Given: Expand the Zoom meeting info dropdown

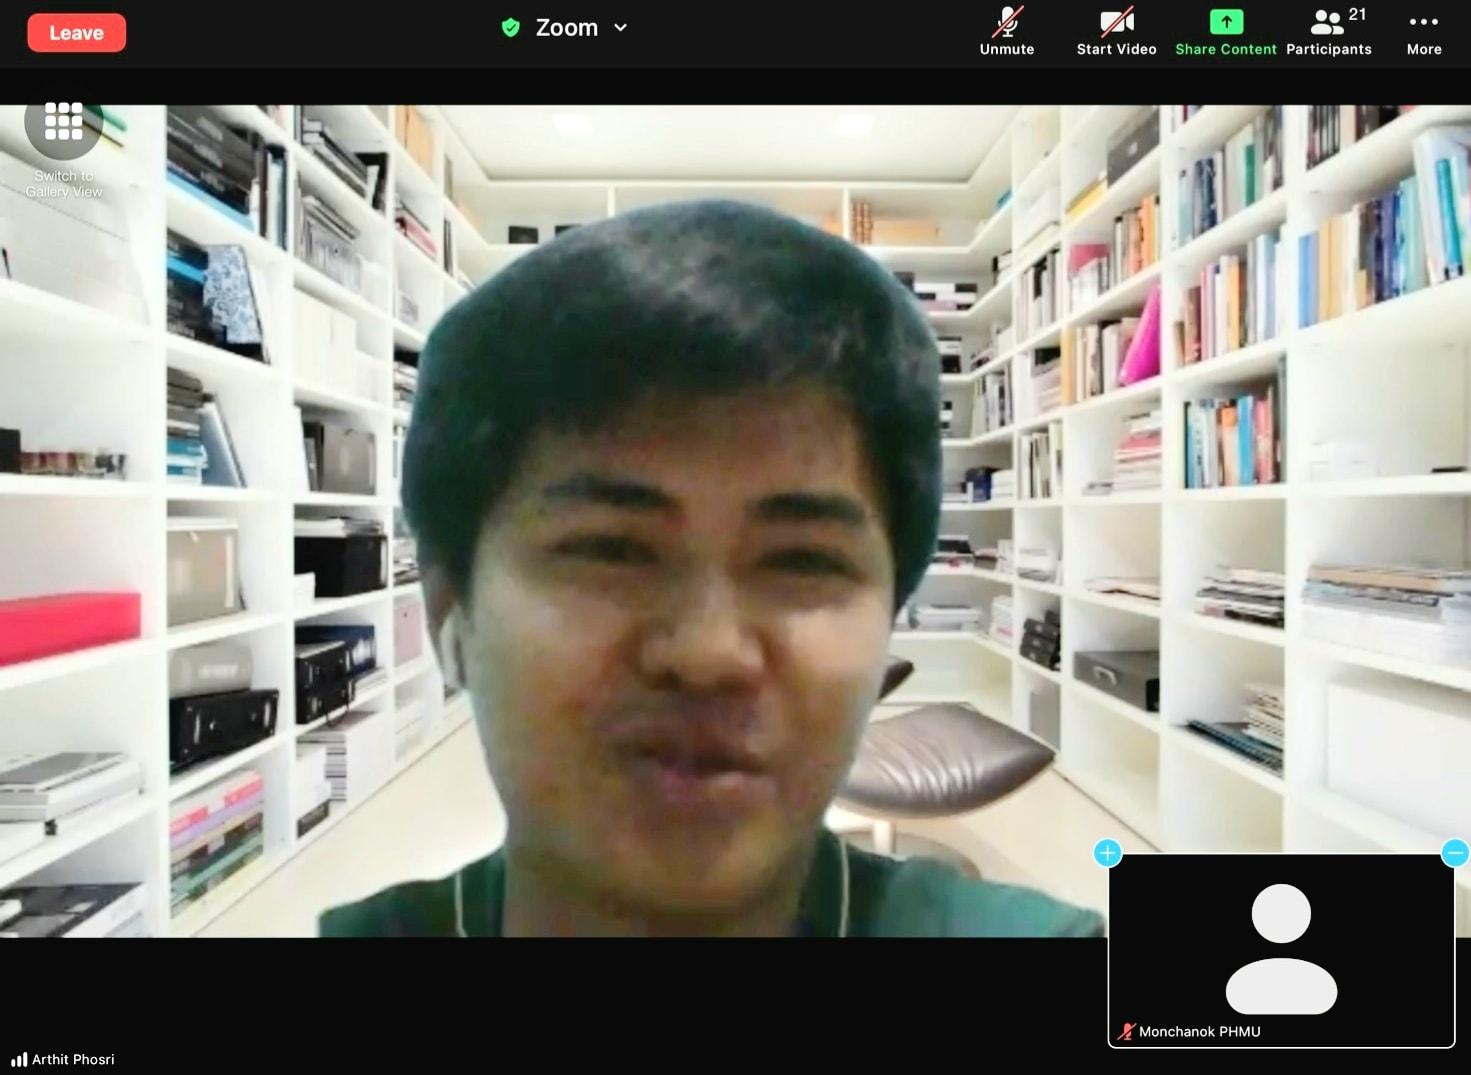Looking at the screenshot, I should tap(620, 28).
